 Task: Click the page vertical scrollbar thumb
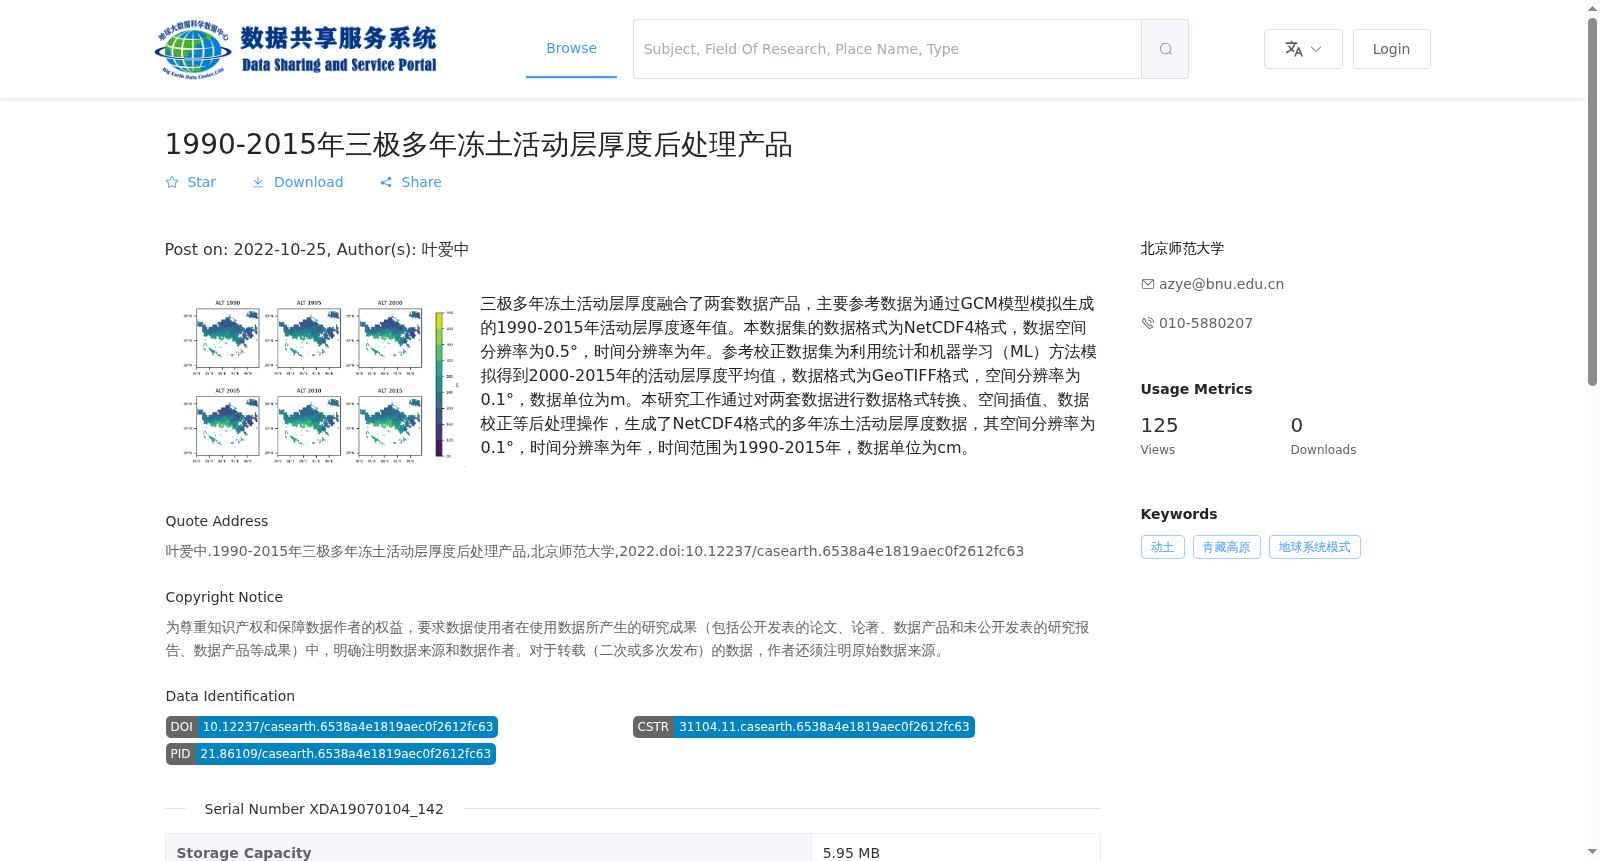pyautogui.click(x=1592, y=200)
